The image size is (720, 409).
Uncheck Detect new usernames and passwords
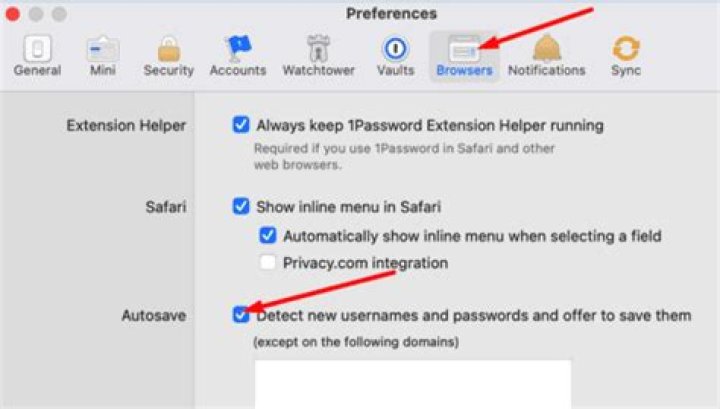click(241, 315)
